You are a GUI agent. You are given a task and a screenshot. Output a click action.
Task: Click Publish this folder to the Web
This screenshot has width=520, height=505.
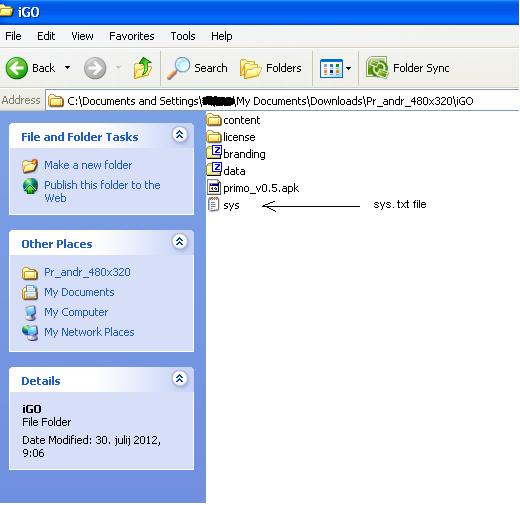102,191
